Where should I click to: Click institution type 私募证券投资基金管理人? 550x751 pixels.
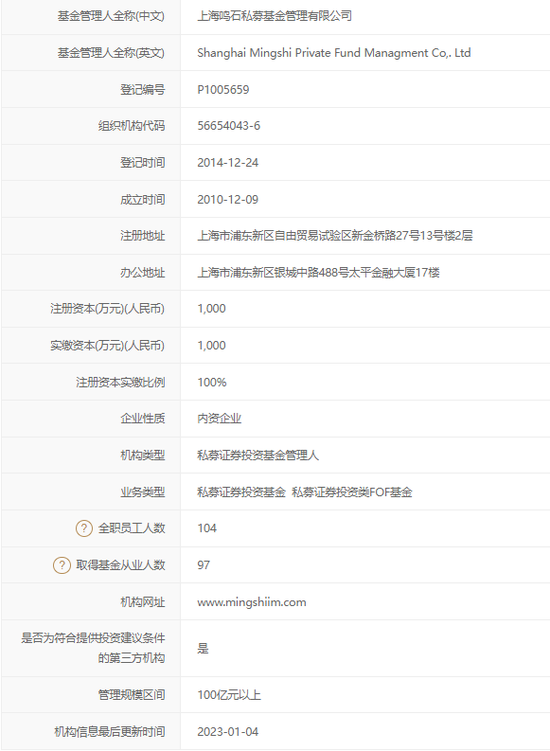[x=258, y=455]
